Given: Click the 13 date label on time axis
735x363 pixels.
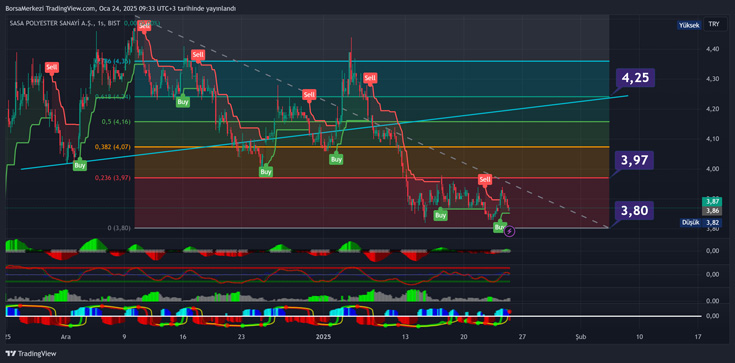Looking at the screenshot, I should [405, 337].
